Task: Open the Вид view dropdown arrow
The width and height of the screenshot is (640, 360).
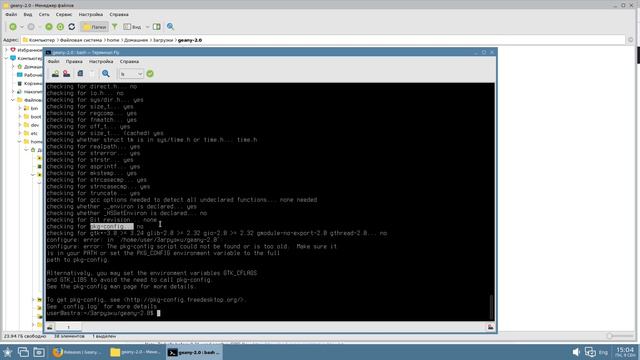Action: (x=147, y=27)
